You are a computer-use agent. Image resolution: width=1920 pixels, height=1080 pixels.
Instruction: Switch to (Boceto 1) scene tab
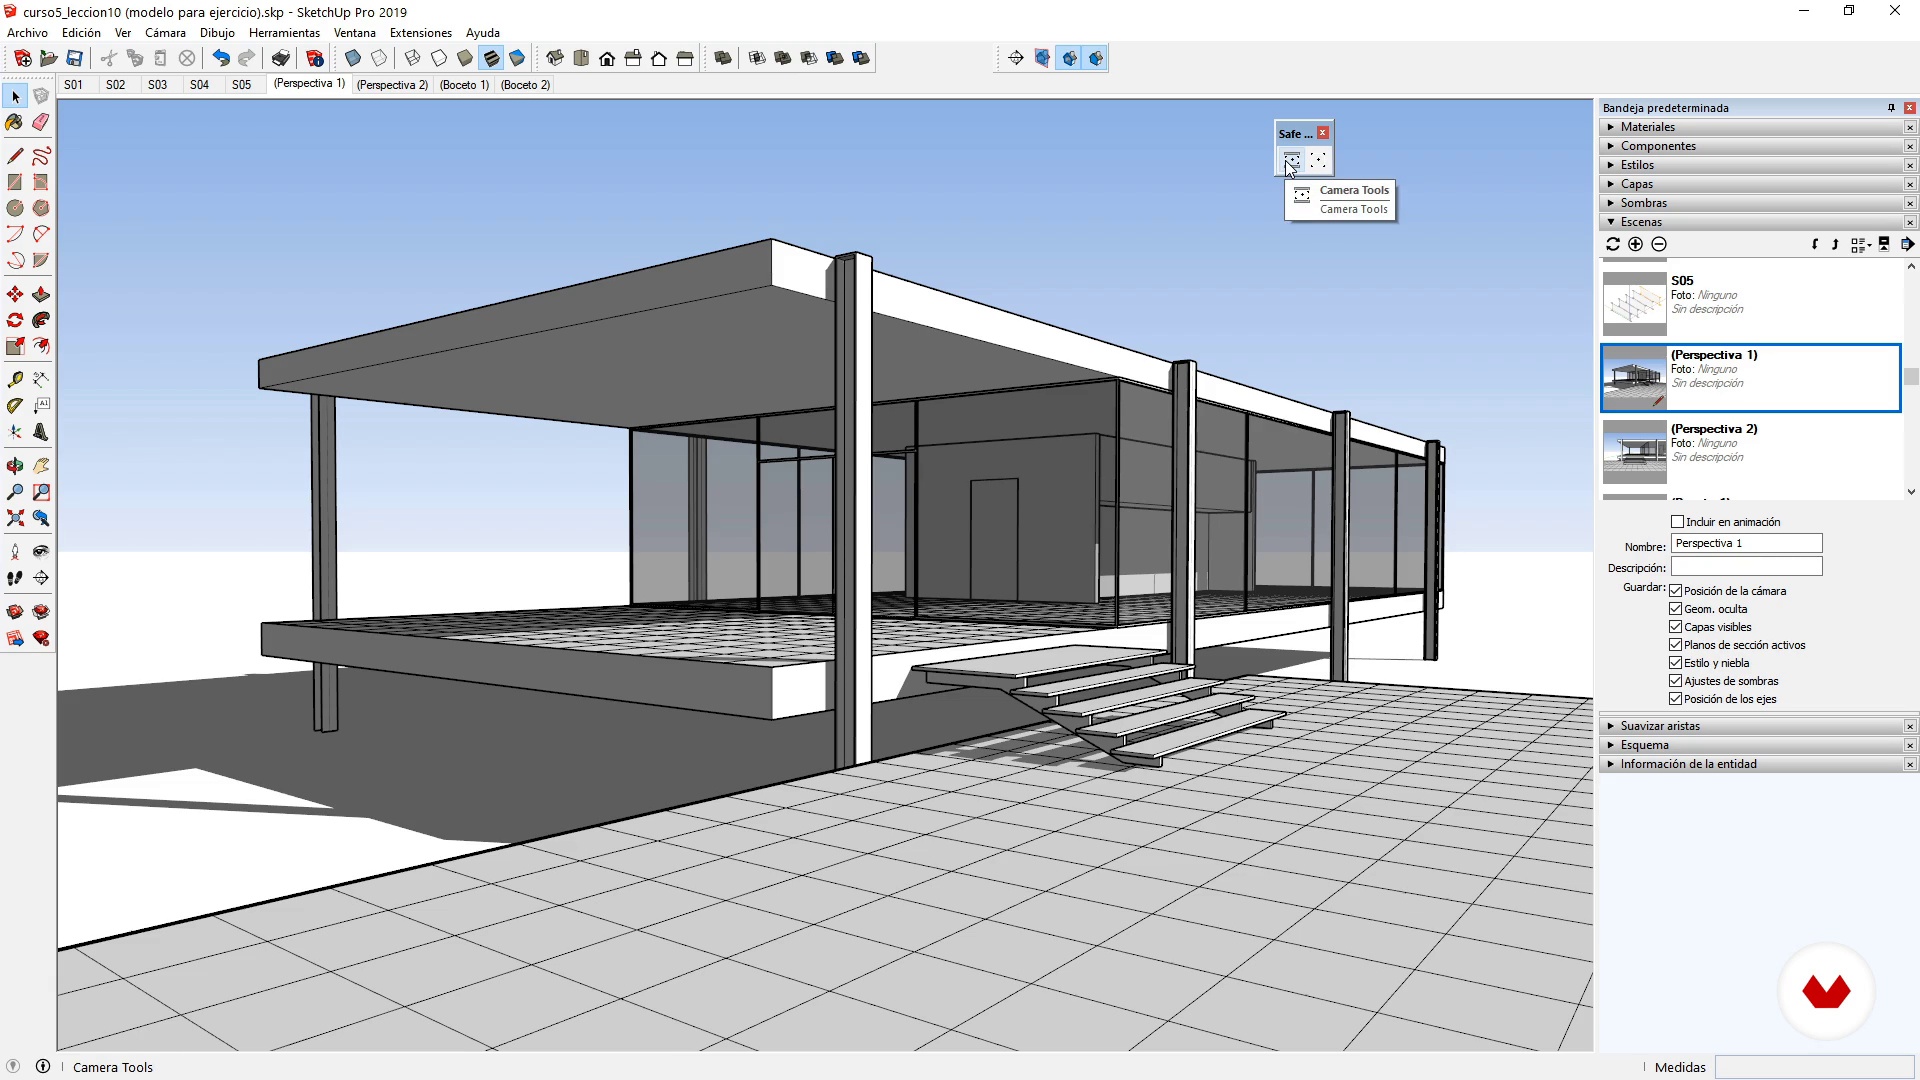464,85
